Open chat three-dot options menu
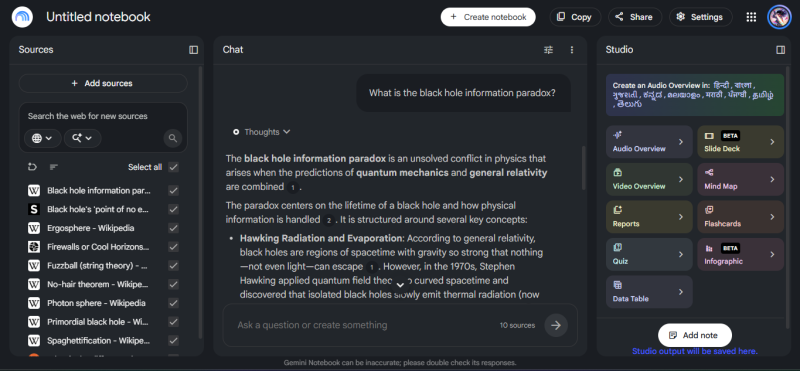Viewport: 800px width, 371px height. 571,50
